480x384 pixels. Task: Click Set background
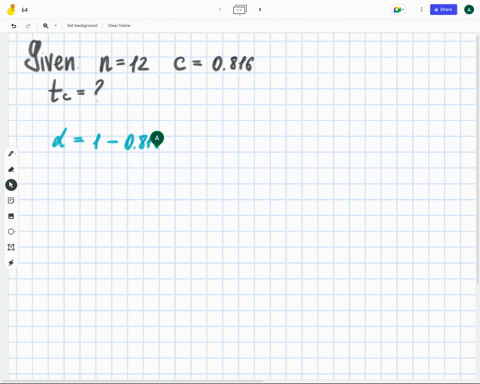82,26
